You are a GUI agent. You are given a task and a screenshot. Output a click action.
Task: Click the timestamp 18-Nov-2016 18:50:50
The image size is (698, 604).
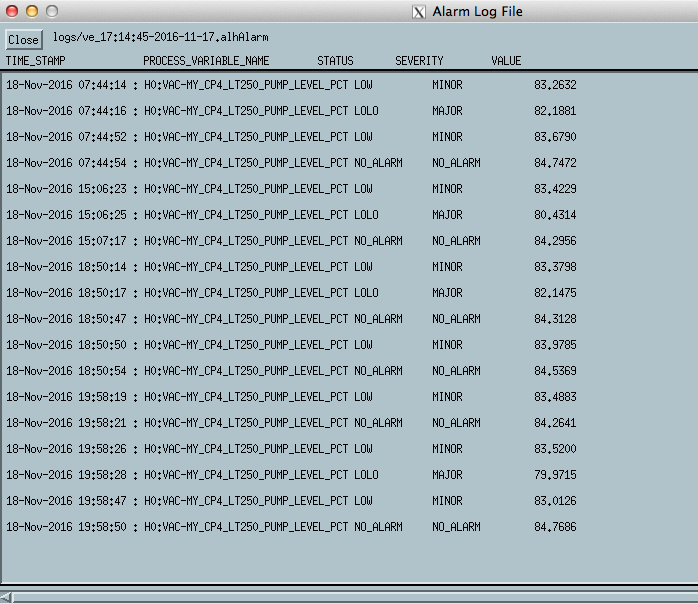click(x=66, y=345)
